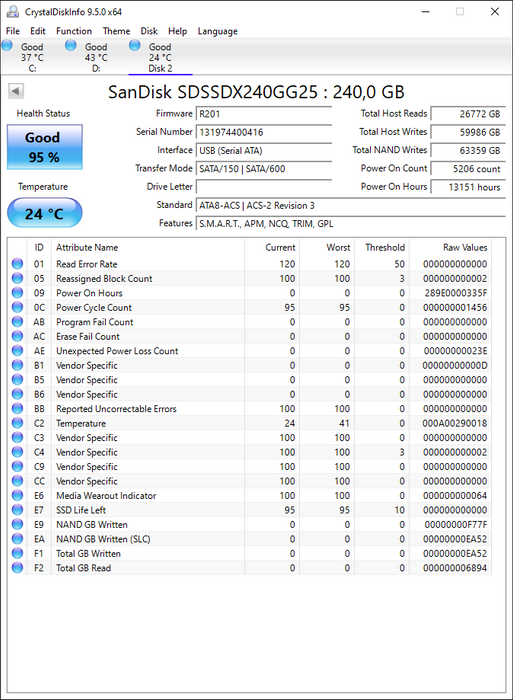
Task: Open the Help menu
Action: pos(177,31)
